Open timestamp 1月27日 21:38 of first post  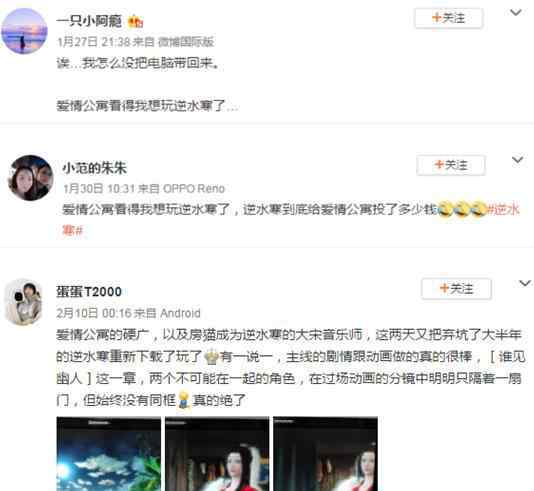(94, 42)
